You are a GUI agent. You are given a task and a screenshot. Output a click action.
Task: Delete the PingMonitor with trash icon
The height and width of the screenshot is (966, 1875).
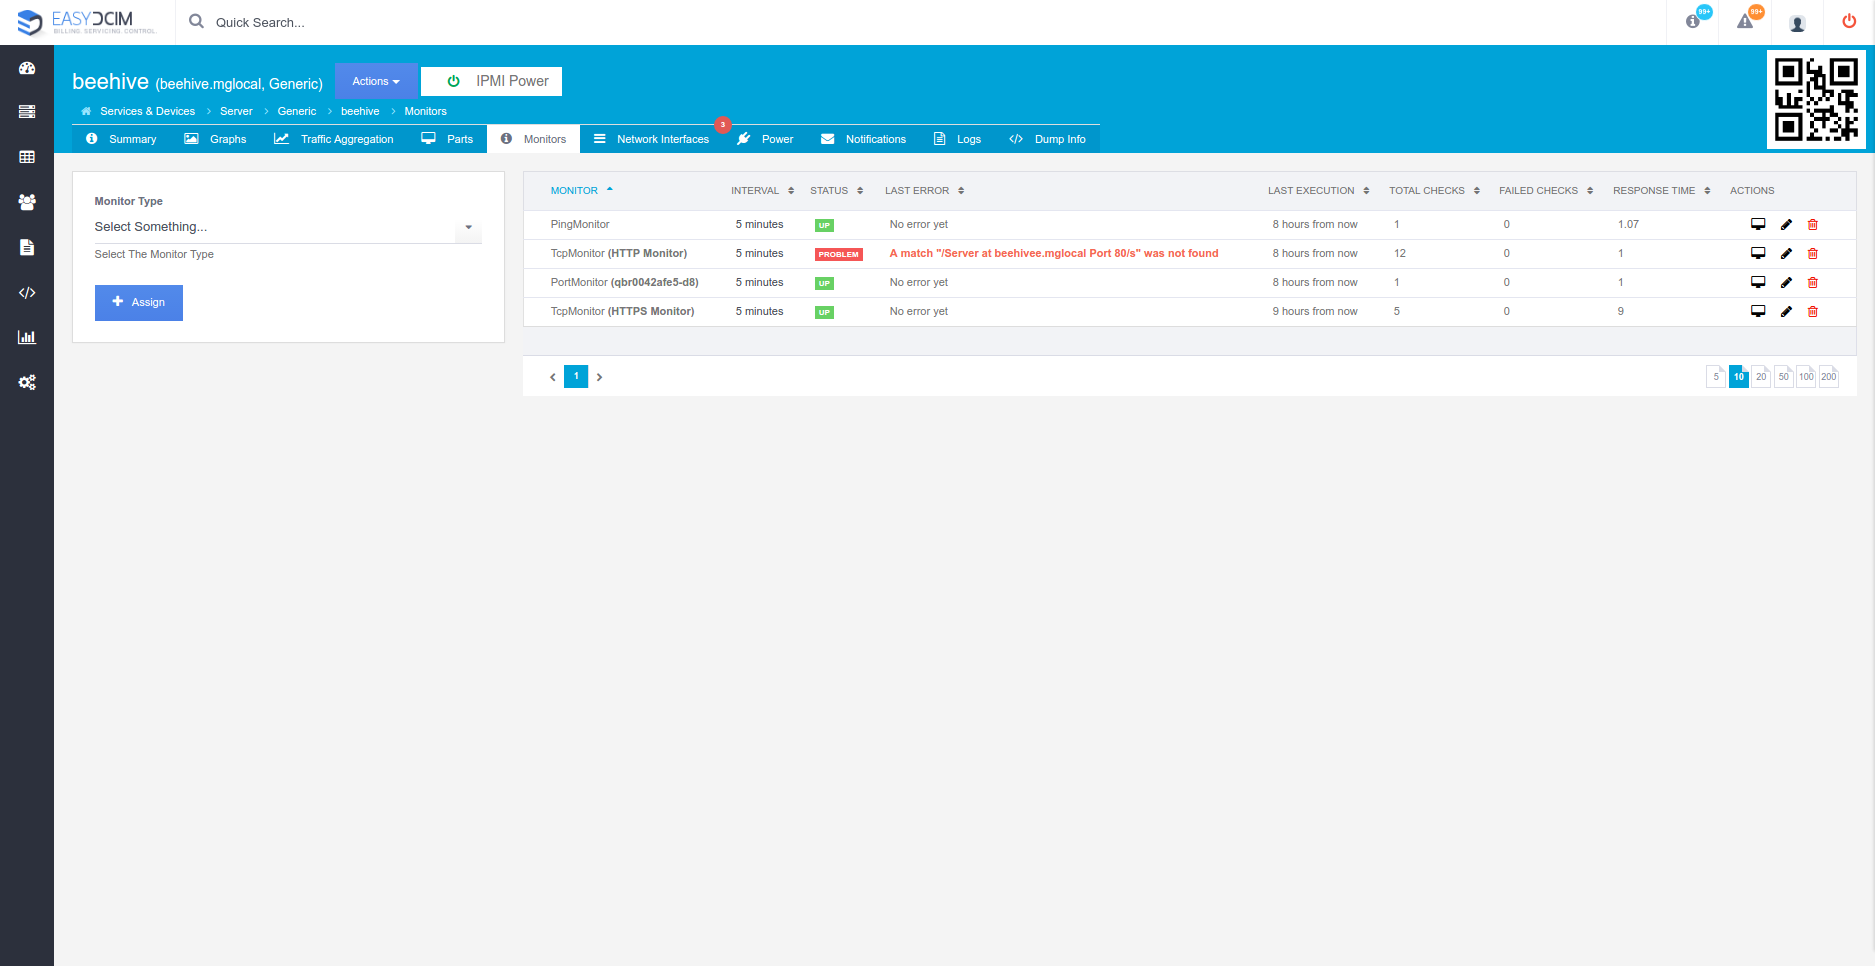(1812, 225)
